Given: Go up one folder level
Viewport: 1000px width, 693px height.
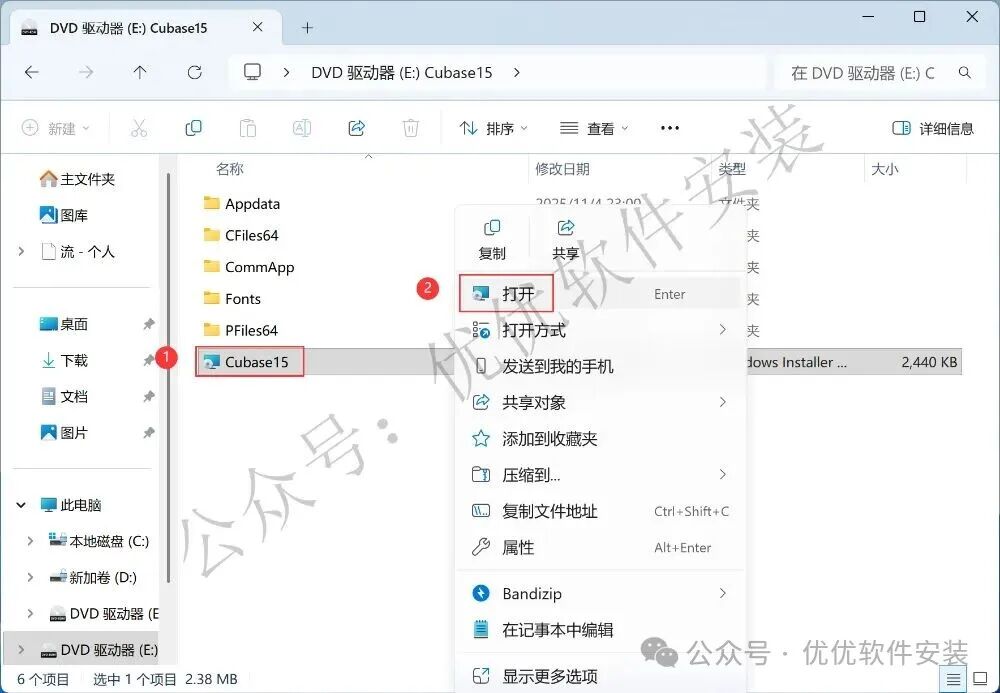Looking at the screenshot, I should [140, 73].
